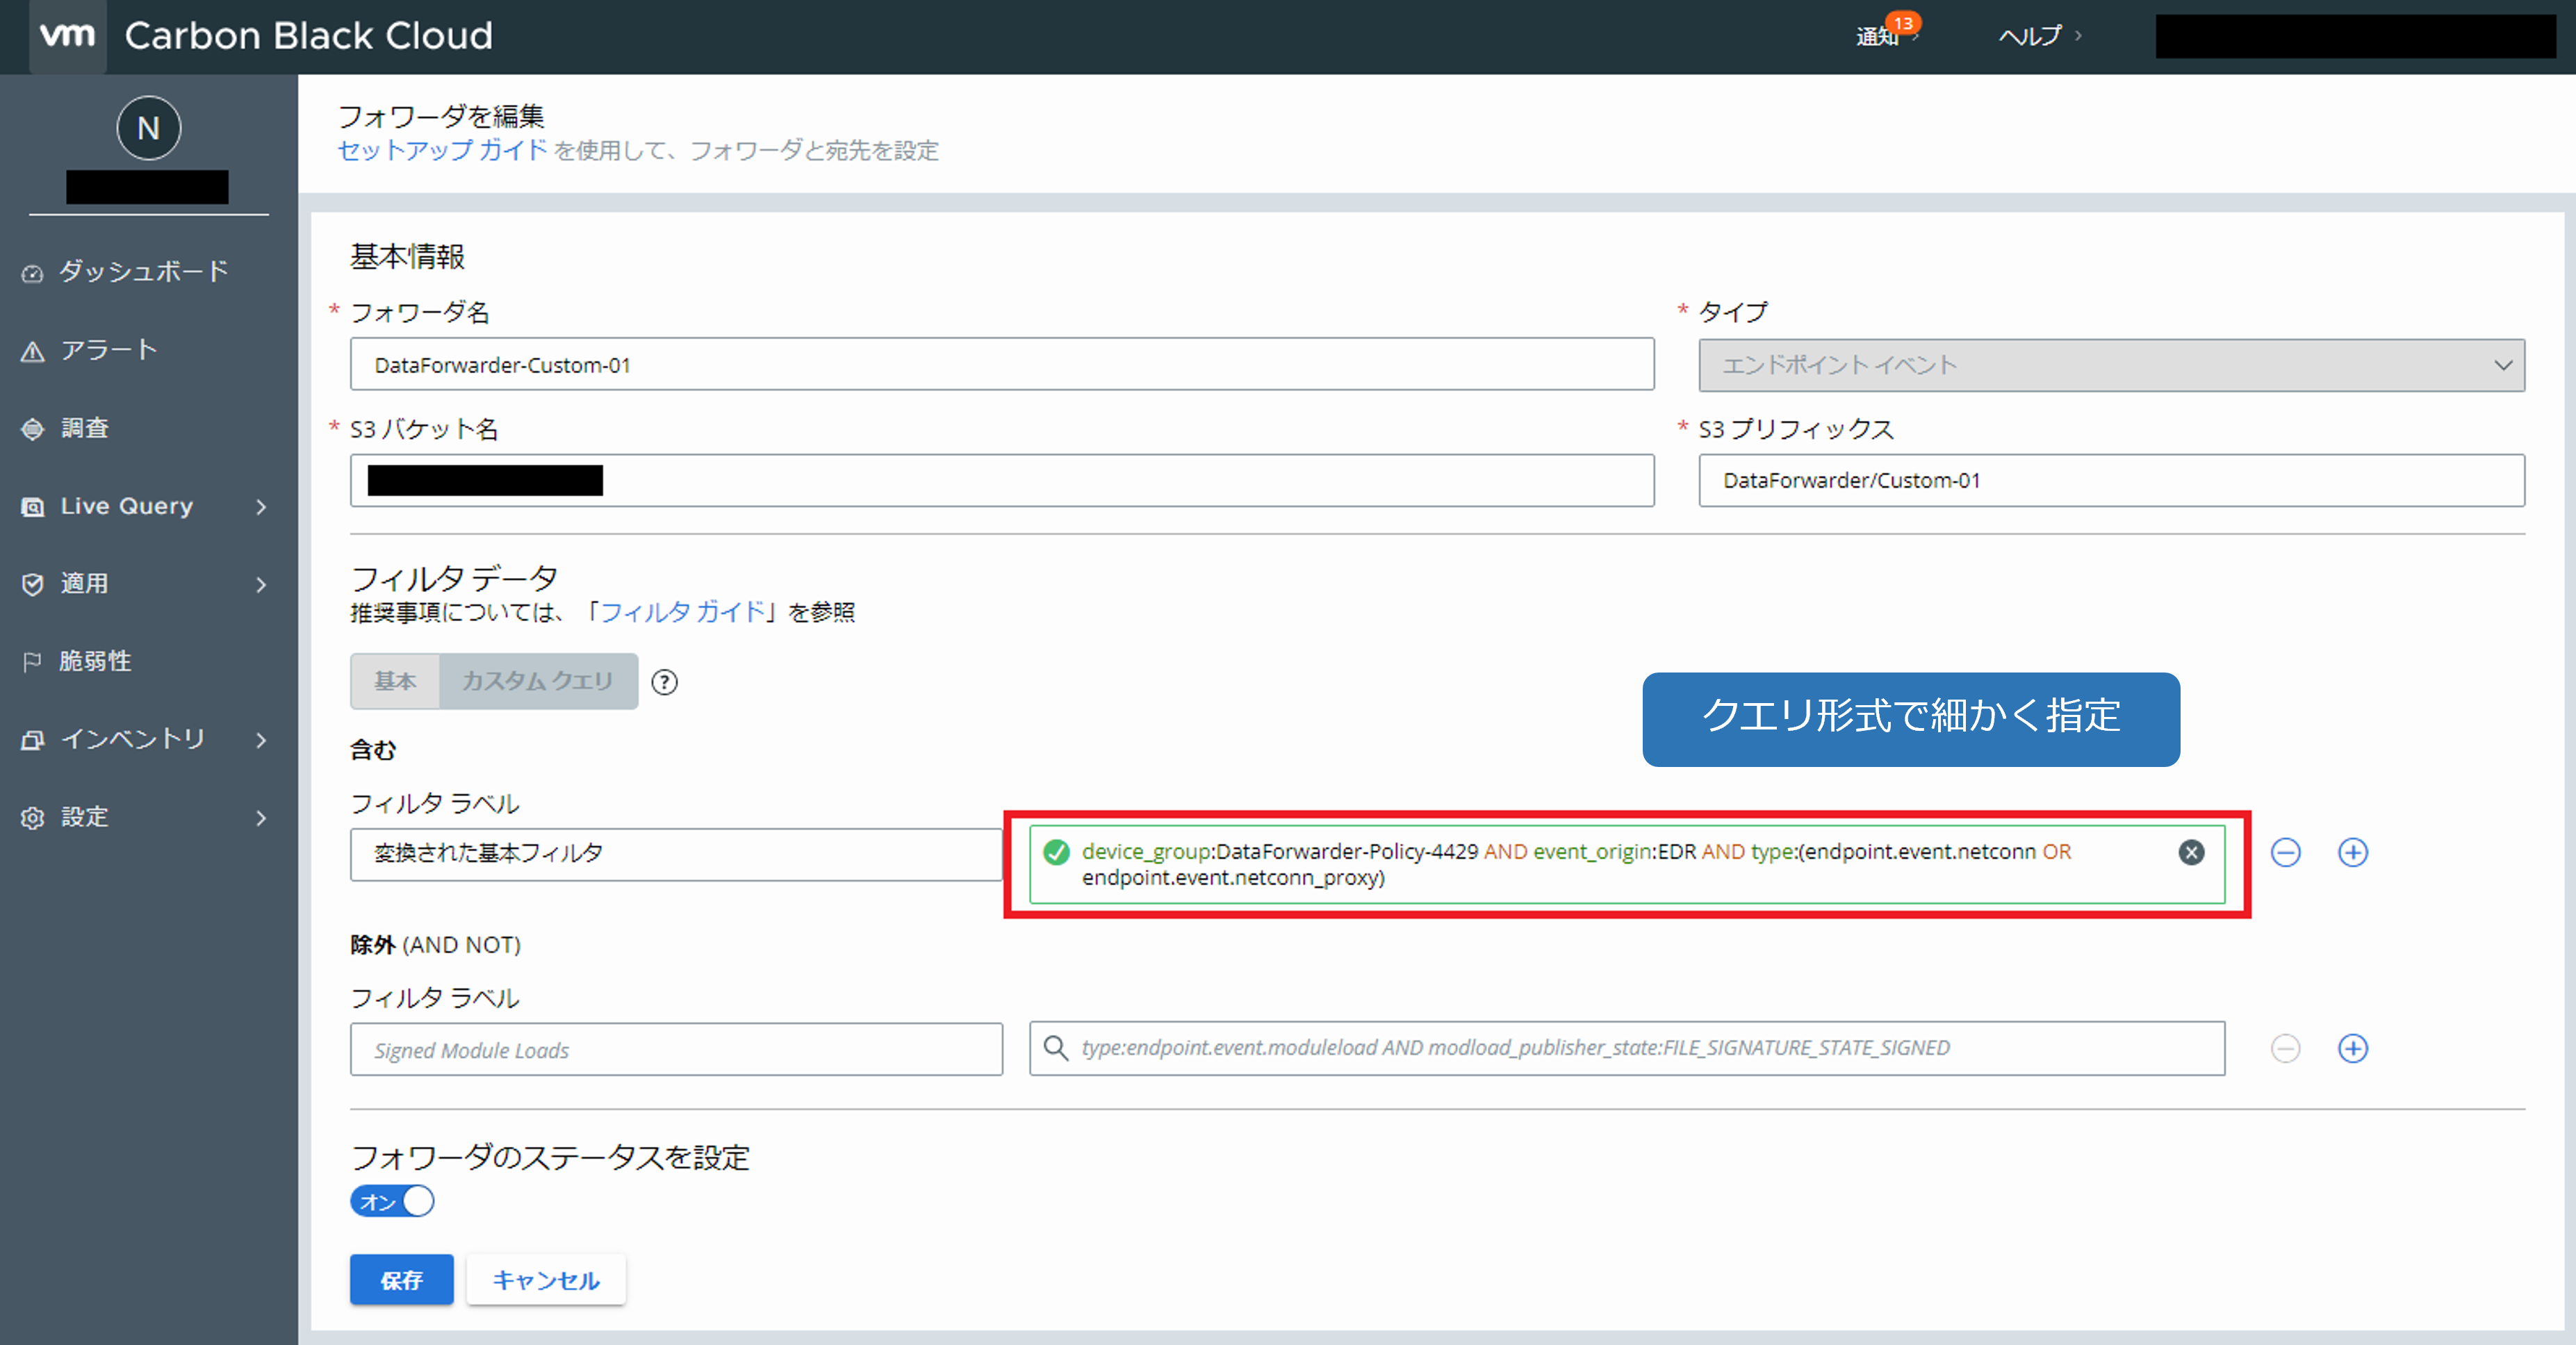Click the Signed Module Loads label field
The width and height of the screenshot is (2576, 1345).
coord(676,1049)
